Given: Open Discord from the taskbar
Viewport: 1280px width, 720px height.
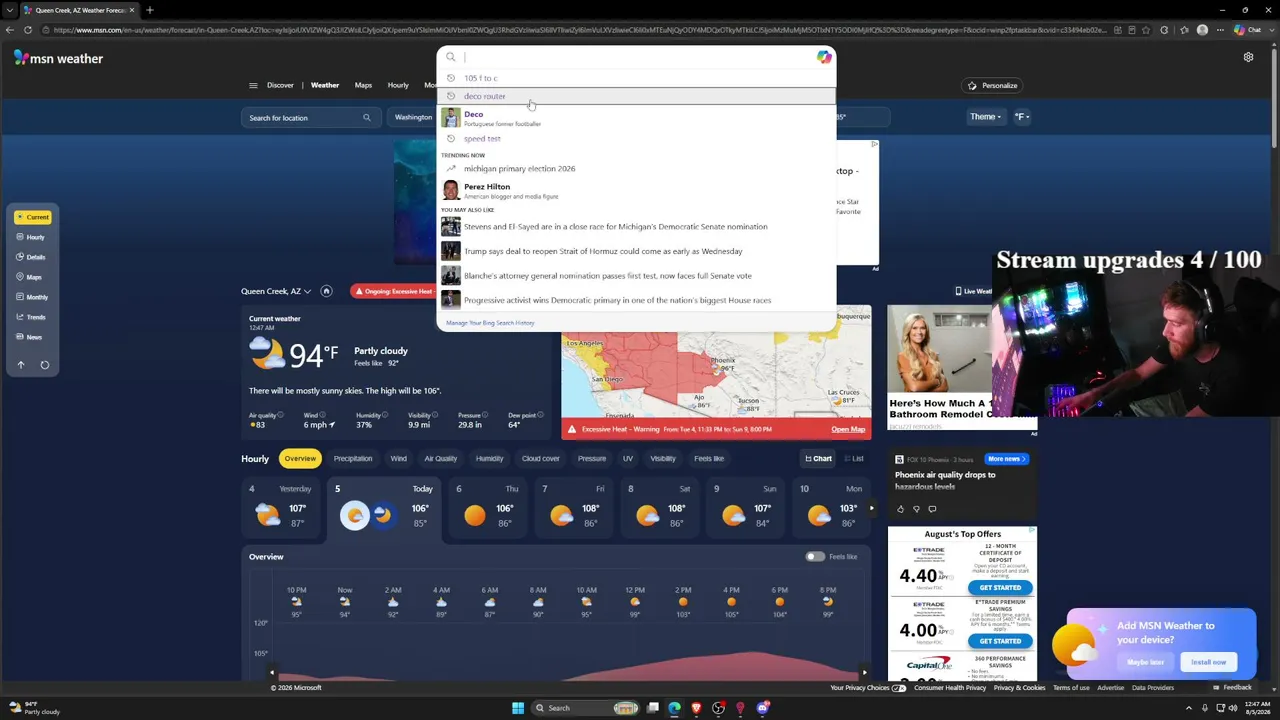Looking at the screenshot, I should point(763,708).
